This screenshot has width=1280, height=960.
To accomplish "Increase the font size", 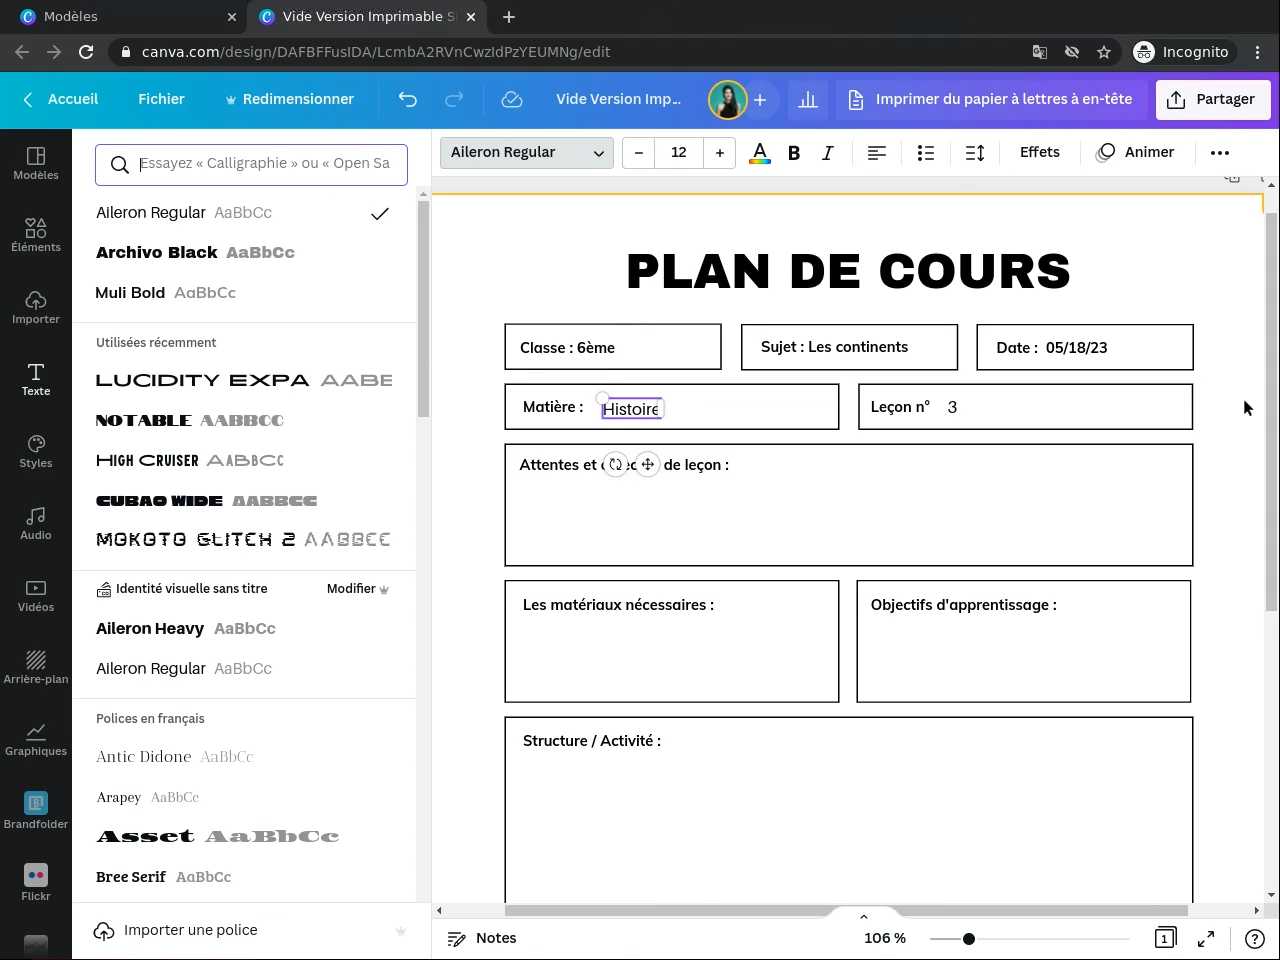I will [720, 152].
